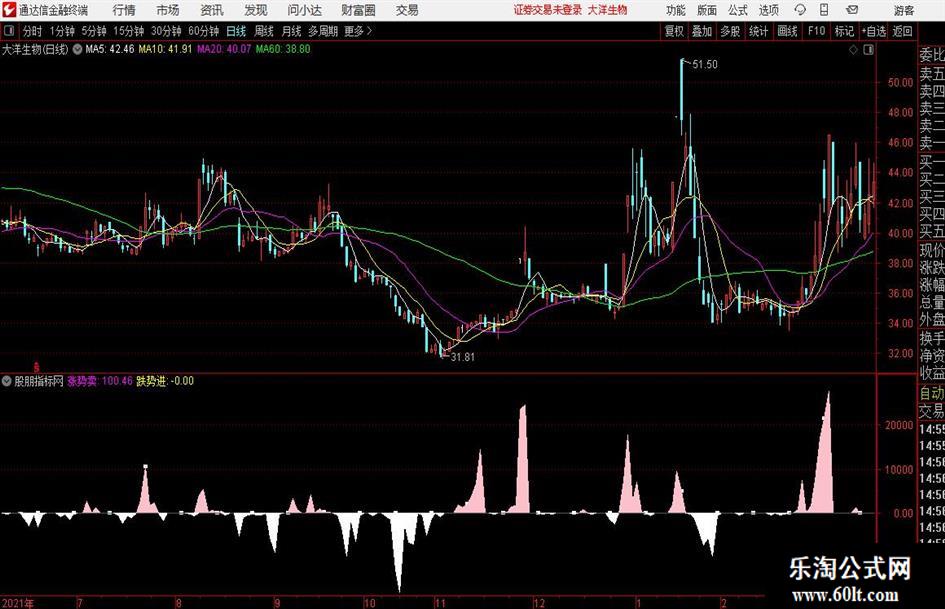Switch to the 月线 monthly tab

point(291,31)
